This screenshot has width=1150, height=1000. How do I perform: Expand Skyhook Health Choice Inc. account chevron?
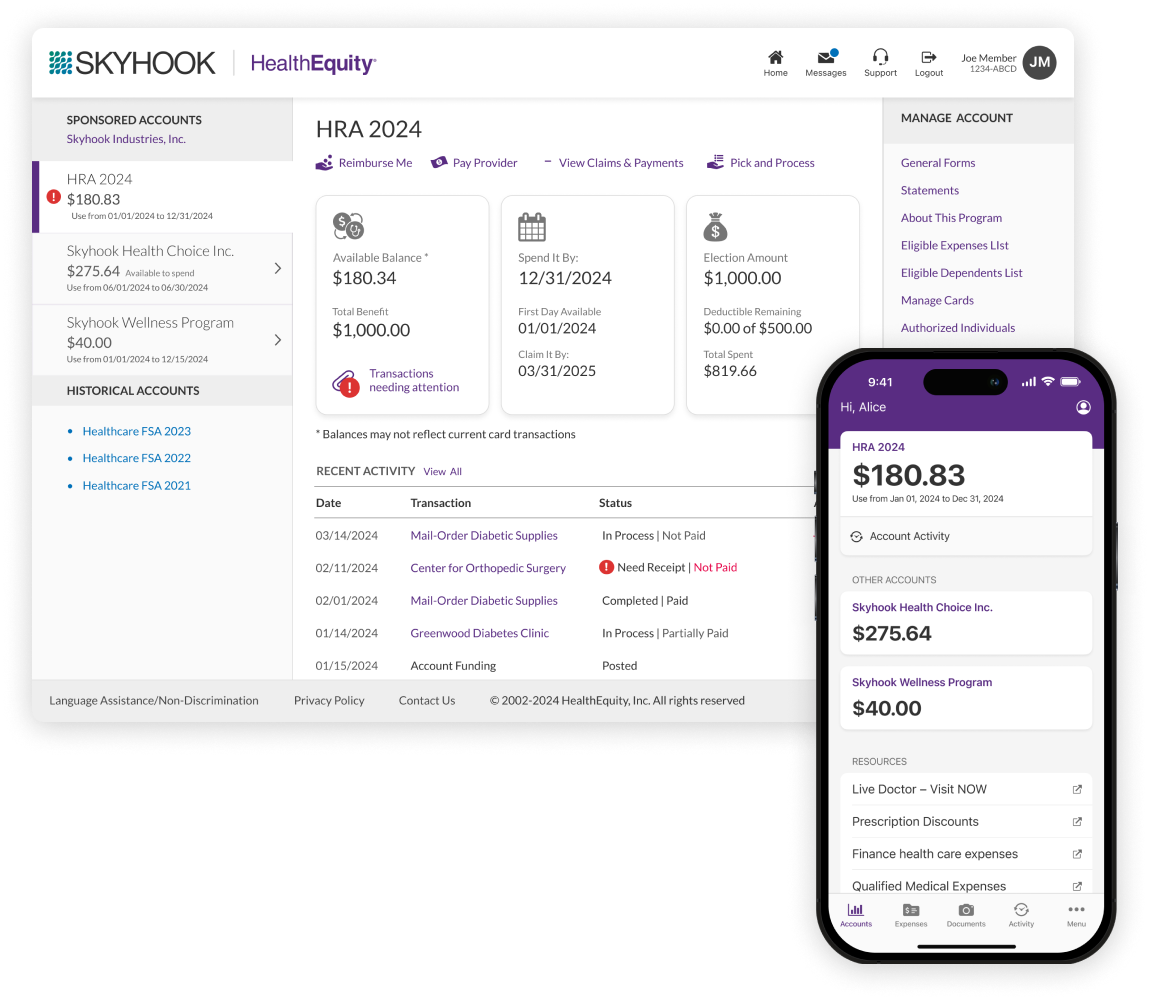[277, 268]
